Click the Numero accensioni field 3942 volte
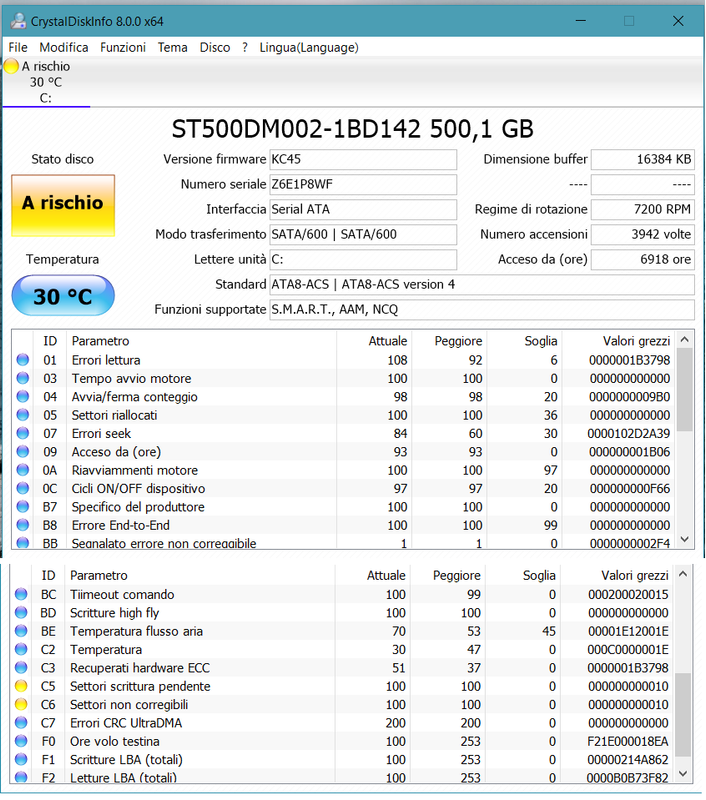 pyautogui.click(x=642, y=234)
